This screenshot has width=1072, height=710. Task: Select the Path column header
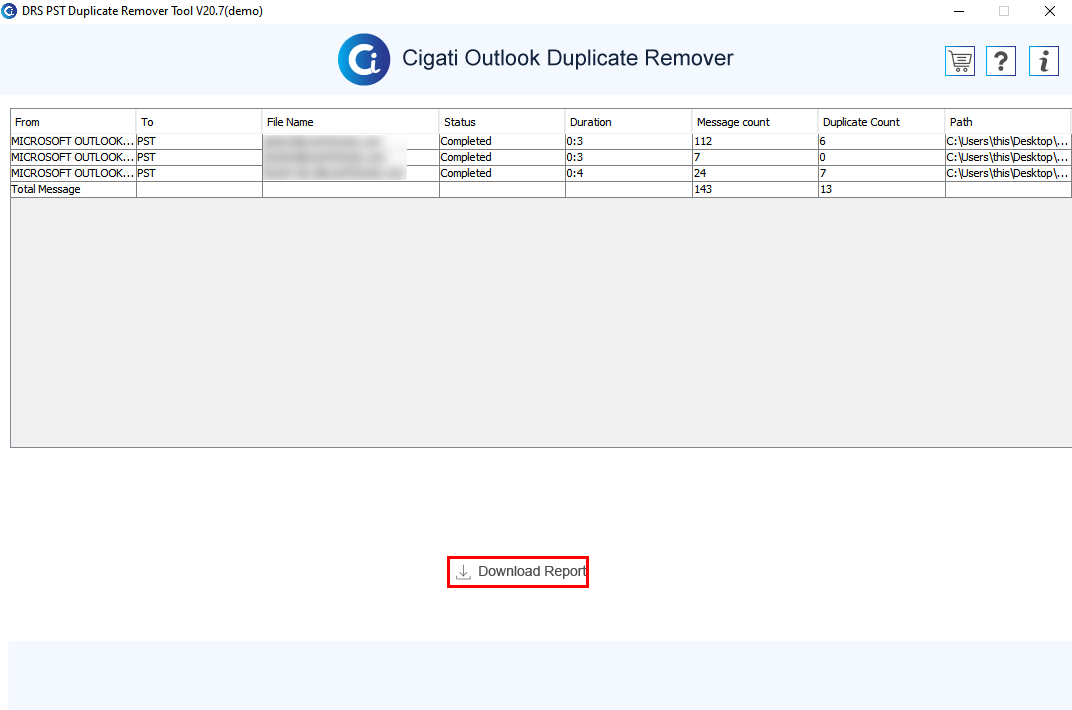tap(1008, 122)
